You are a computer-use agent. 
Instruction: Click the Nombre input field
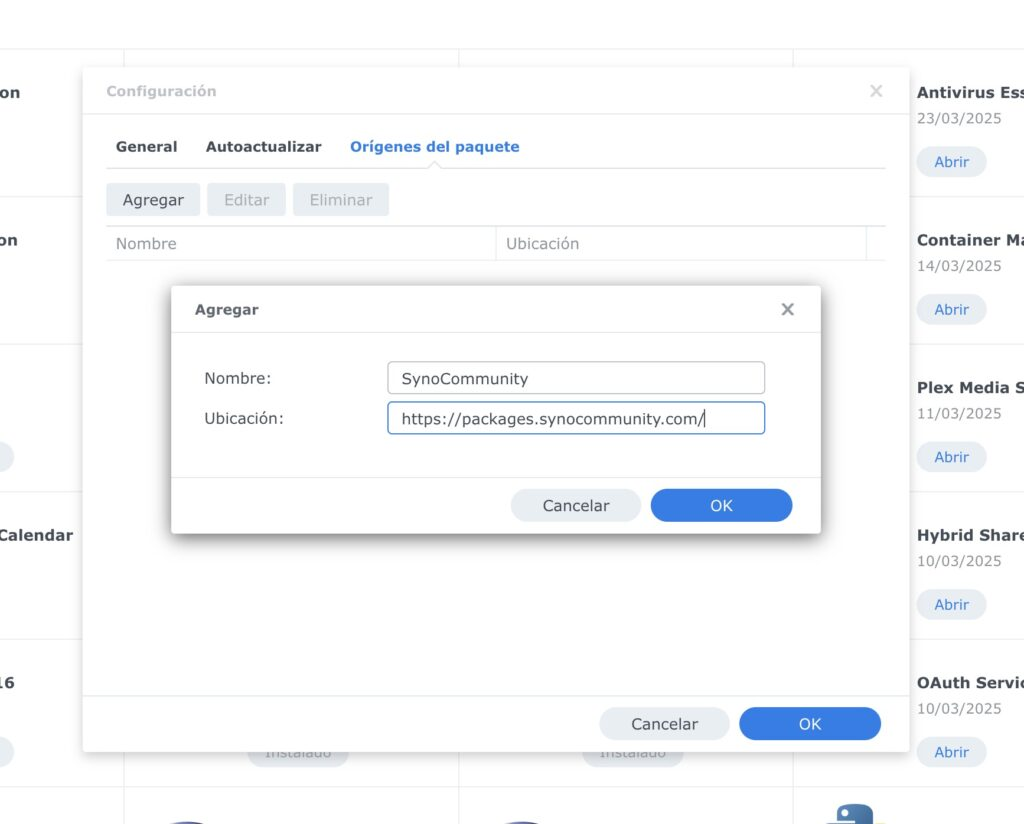click(x=576, y=378)
